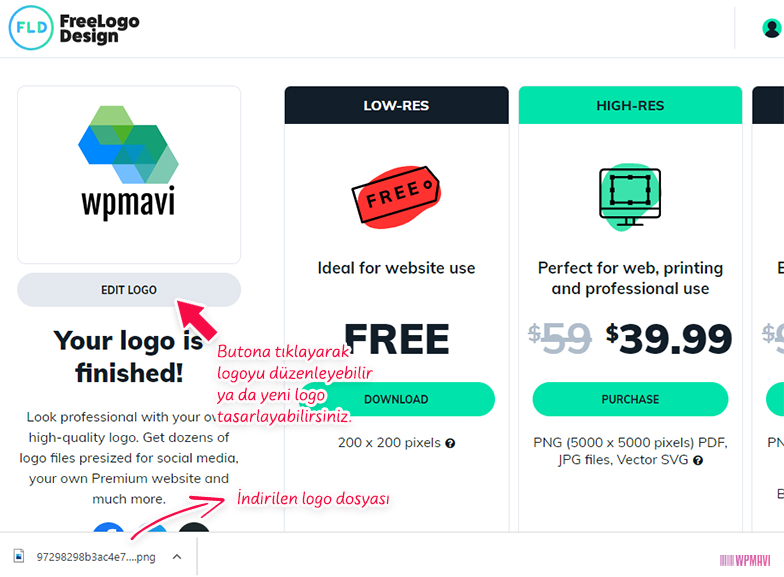This screenshot has width=784, height=577.
Task: Click the high-res monitor illustration icon
Action: click(630, 196)
